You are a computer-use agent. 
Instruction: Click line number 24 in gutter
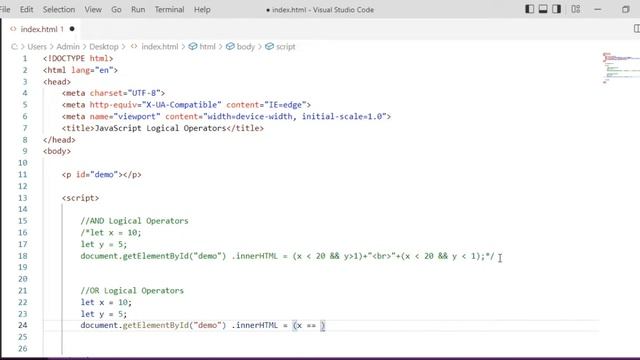click(23, 325)
